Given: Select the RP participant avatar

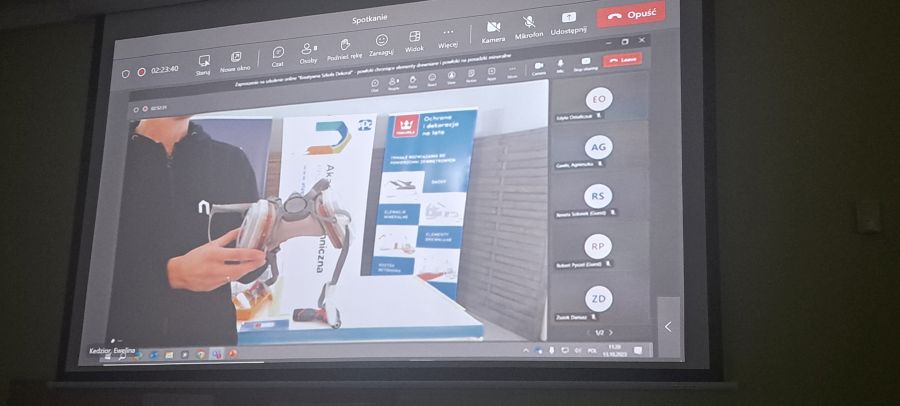Looking at the screenshot, I should (x=598, y=246).
